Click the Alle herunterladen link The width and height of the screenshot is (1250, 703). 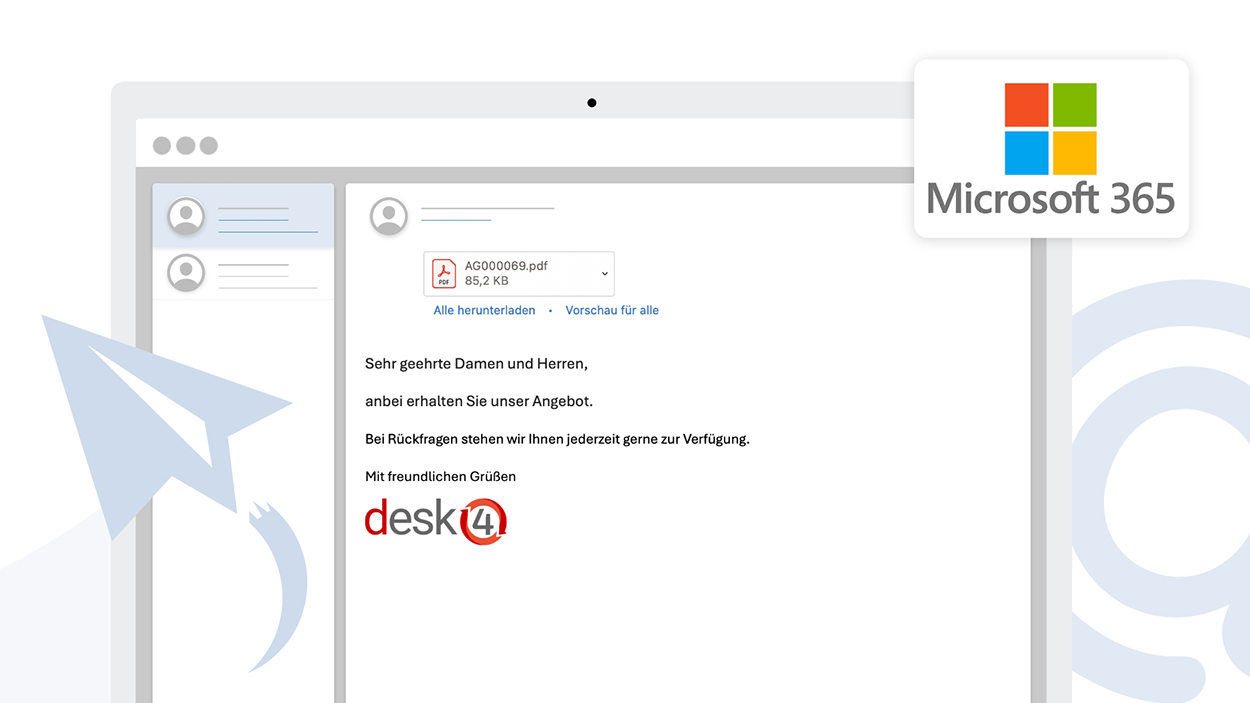[484, 311]
